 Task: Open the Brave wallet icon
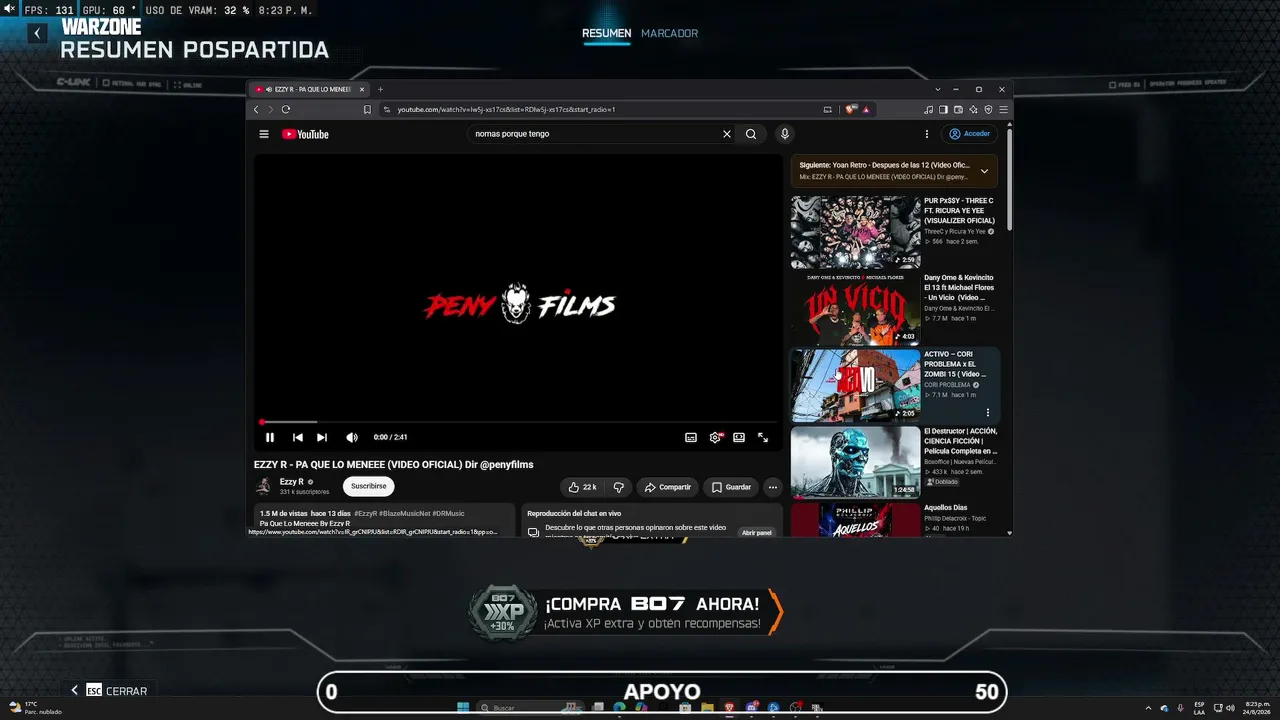pos(958,109)
